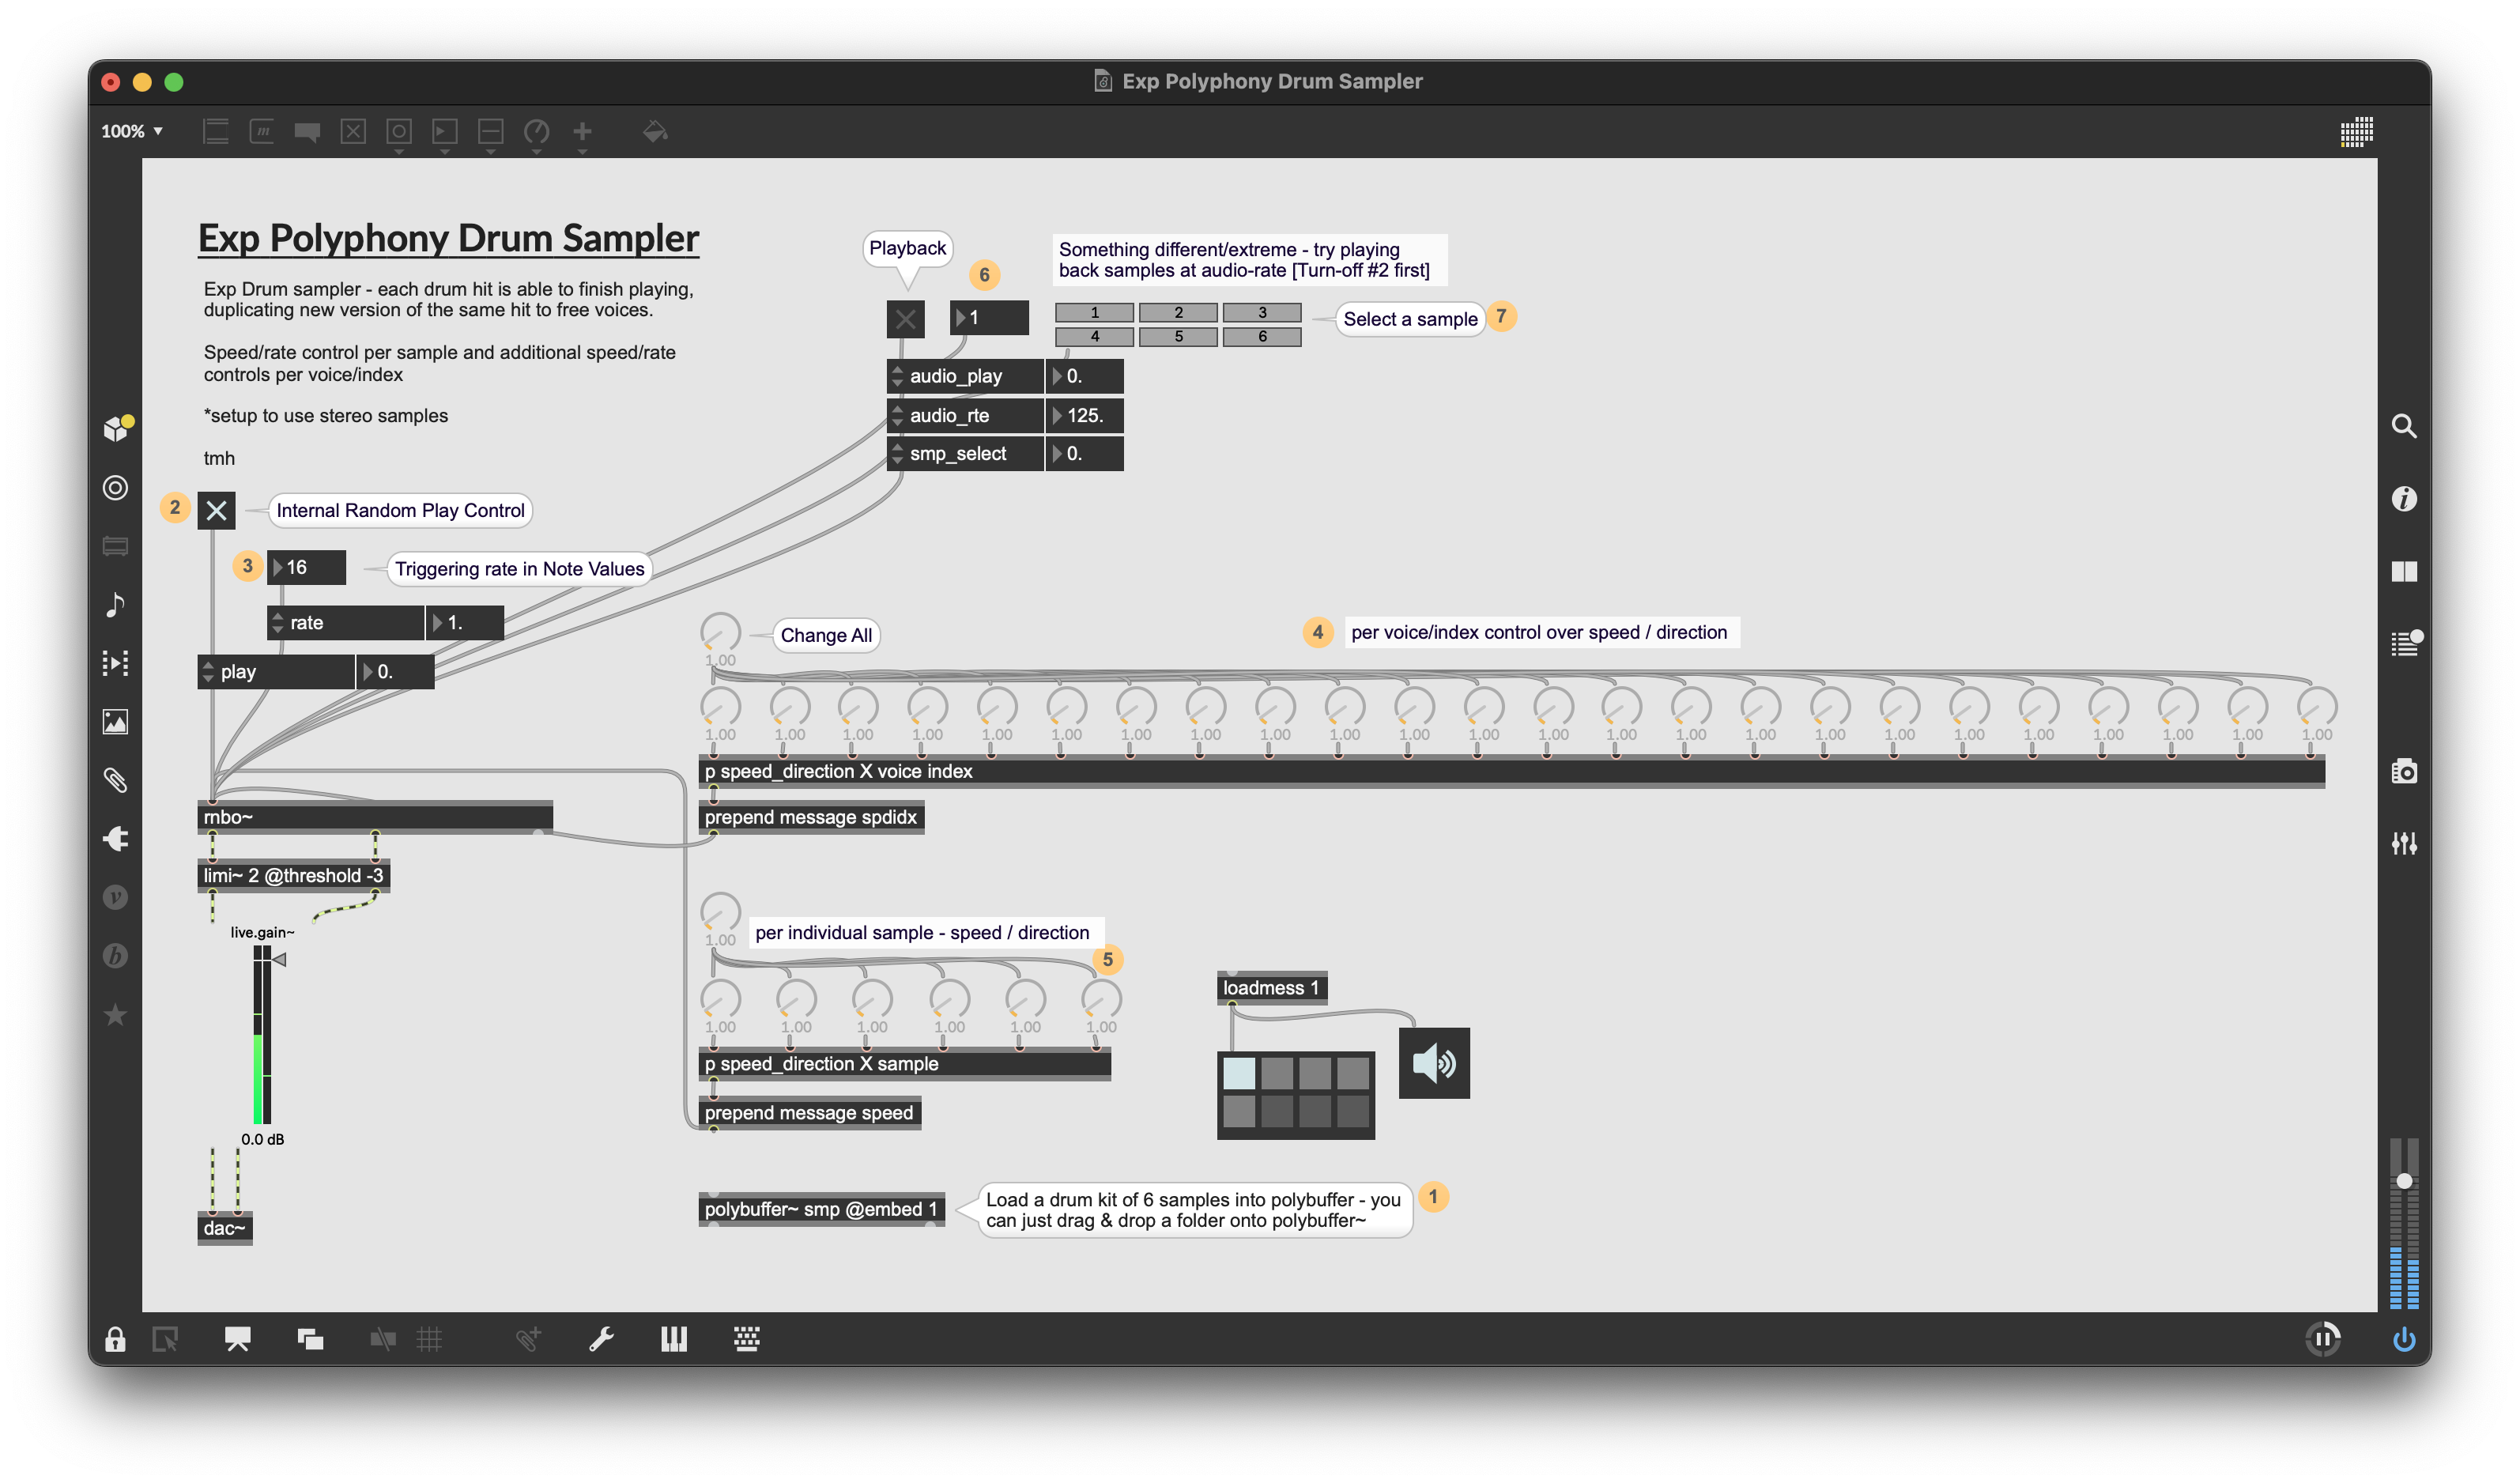Add a comment from top toolbar

pos(307,131)
